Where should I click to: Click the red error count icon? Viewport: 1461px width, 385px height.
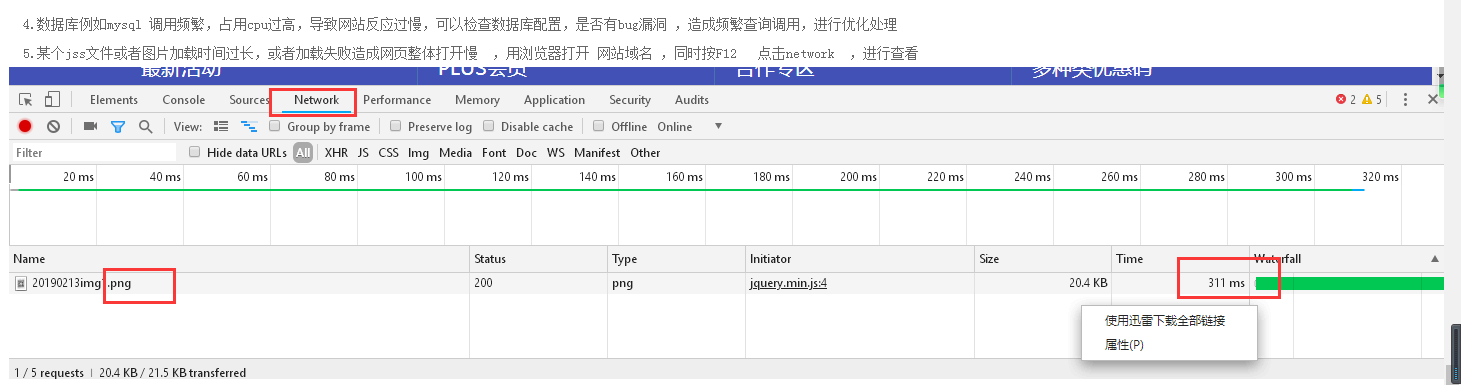pyautogui.click(x=1341, y=100)
